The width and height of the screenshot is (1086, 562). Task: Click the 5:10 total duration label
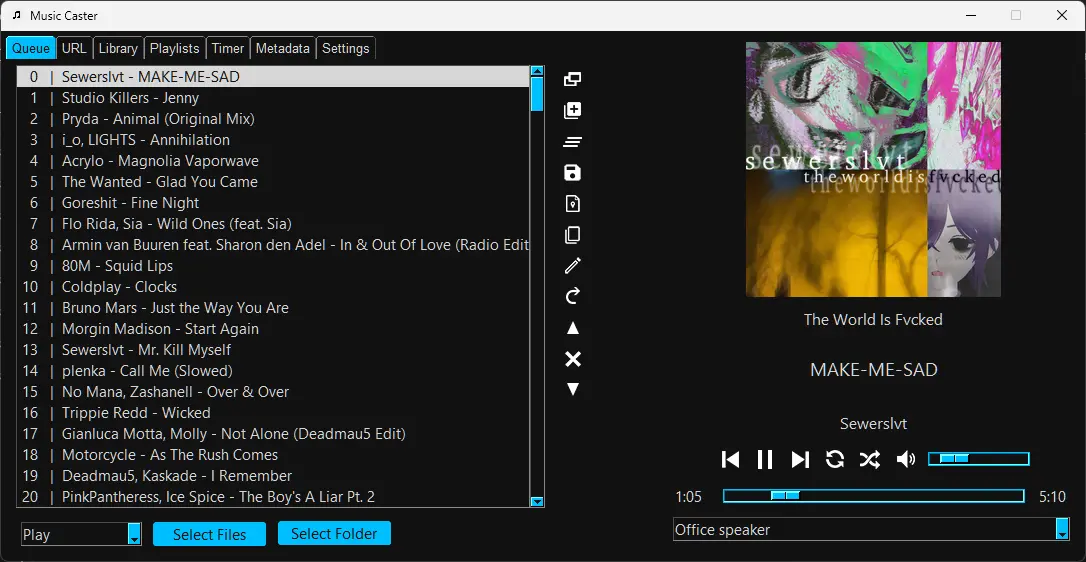1052,497
